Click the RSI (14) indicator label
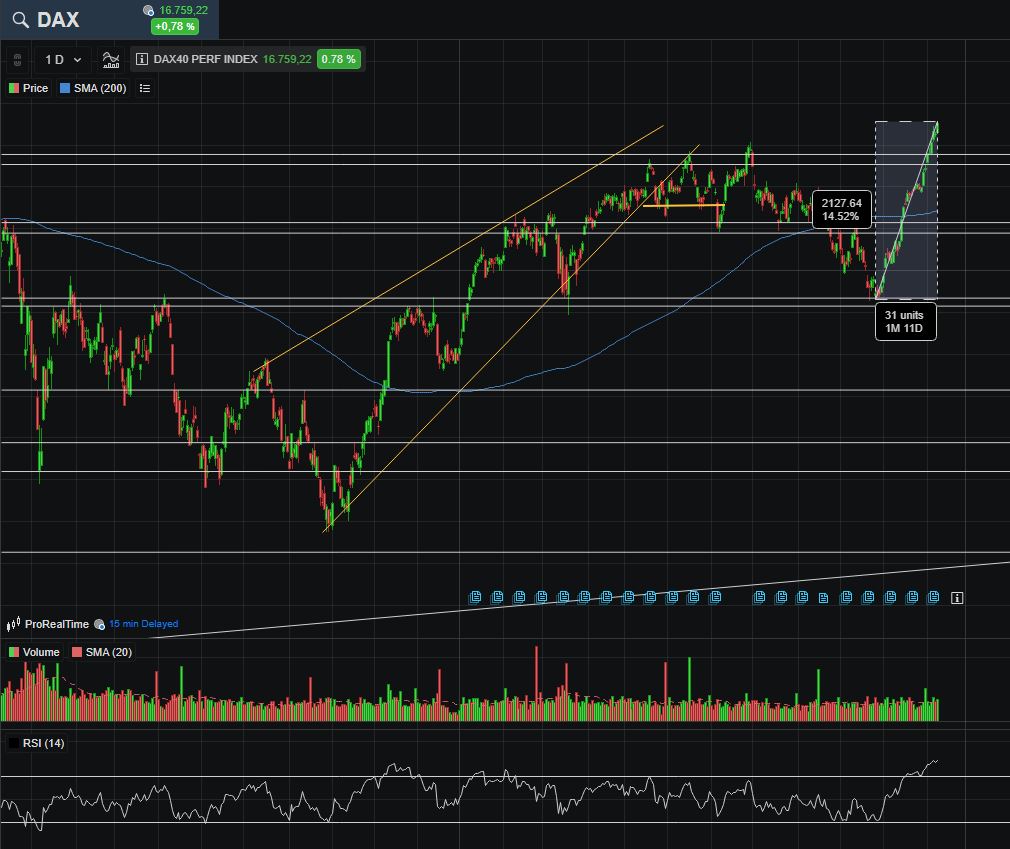 coord(43,743)
